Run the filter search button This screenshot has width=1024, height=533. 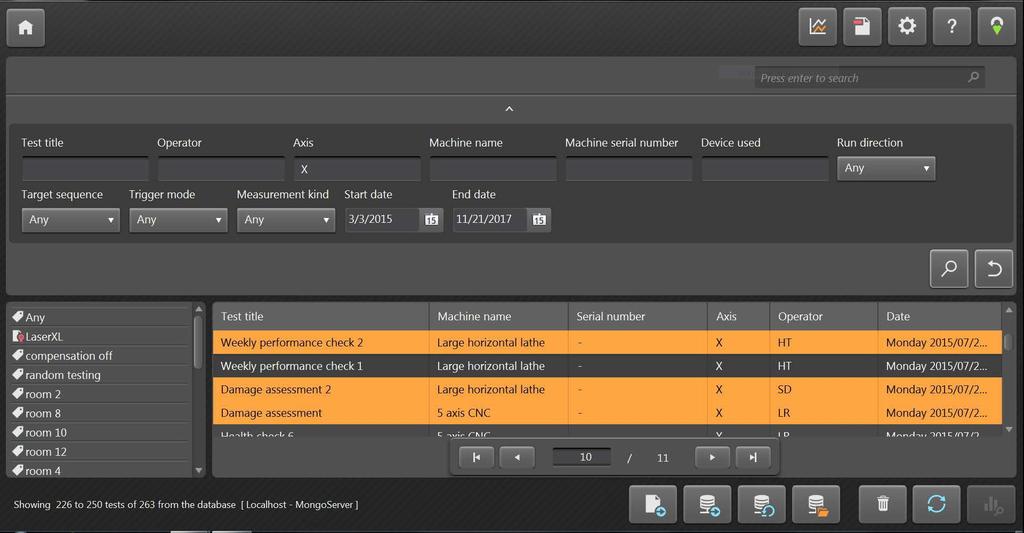(949, 268)
